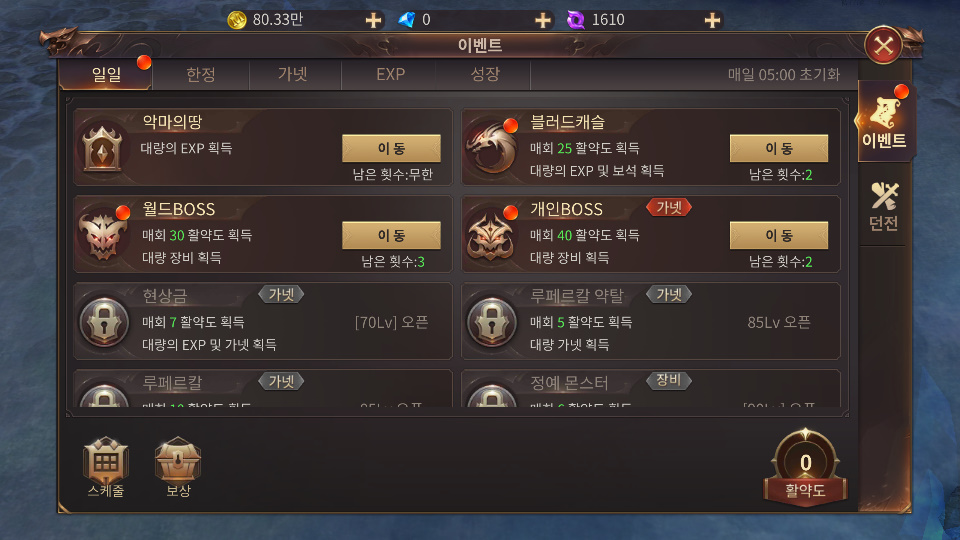Tap the locked 루페르칼 약탈 padlock icon
This screenshot has height=540, width=960.
point(492,322)
